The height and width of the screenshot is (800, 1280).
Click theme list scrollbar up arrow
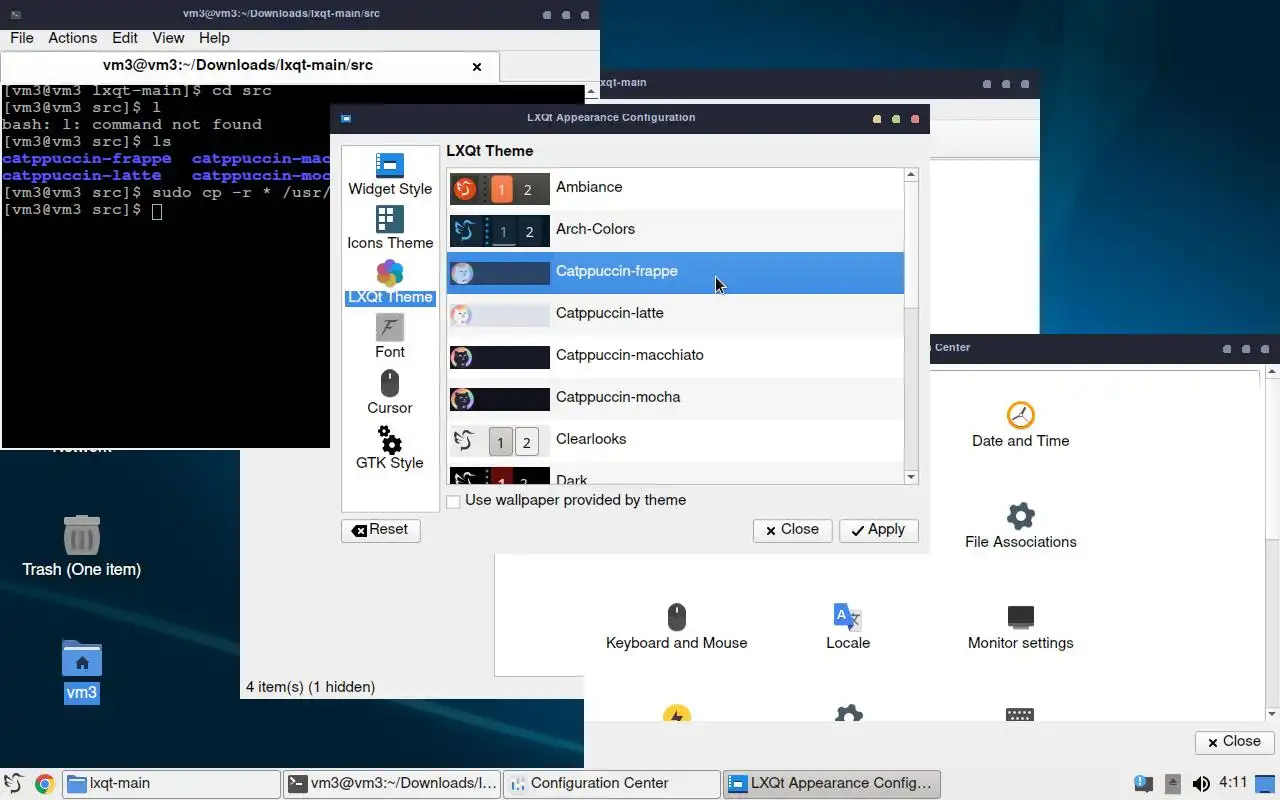[x=911, y=175]
